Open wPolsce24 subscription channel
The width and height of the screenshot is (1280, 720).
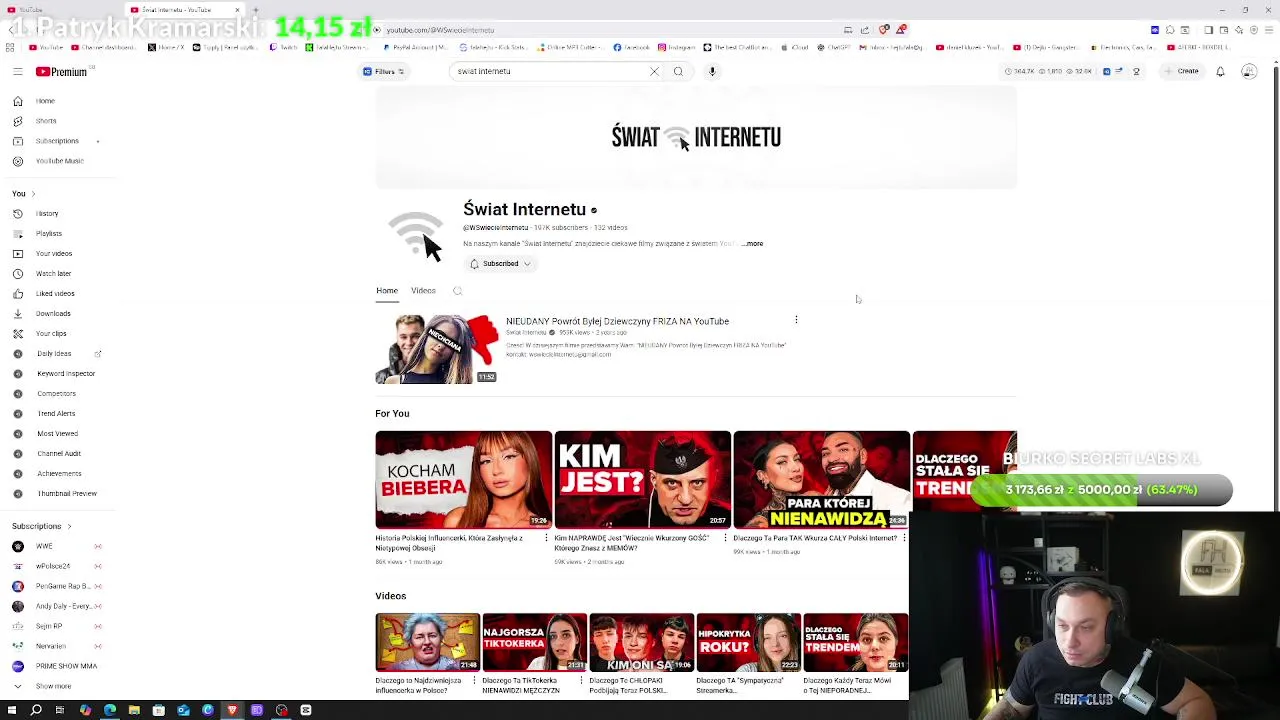pos(53,566)
